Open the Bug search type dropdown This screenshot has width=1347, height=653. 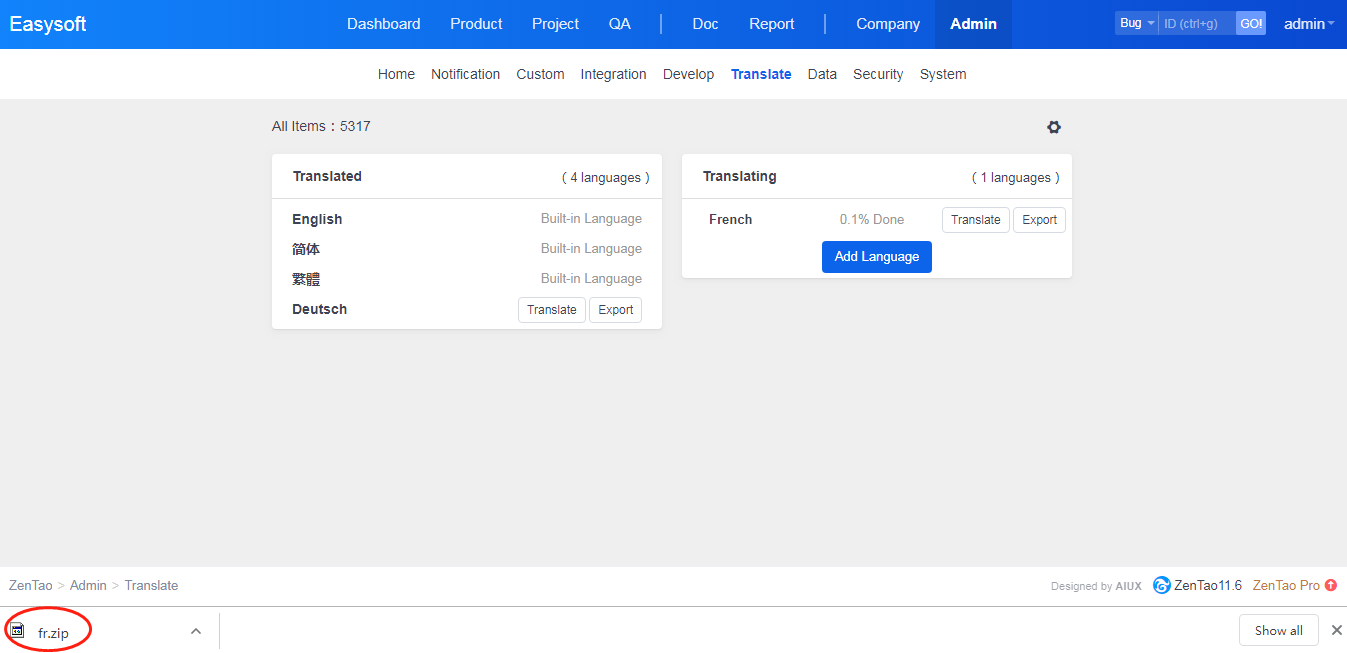pos(1136,23)
